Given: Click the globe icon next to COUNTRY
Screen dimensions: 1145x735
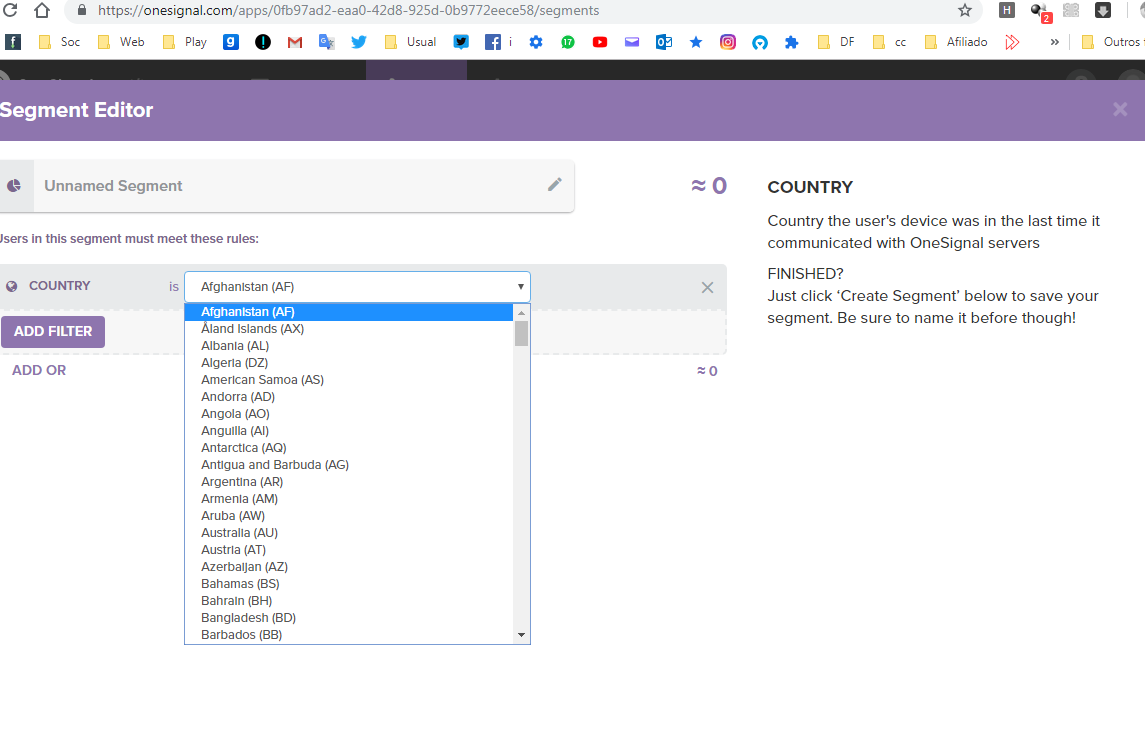Looking at the screenshot, I should click(x=10, y=285).
